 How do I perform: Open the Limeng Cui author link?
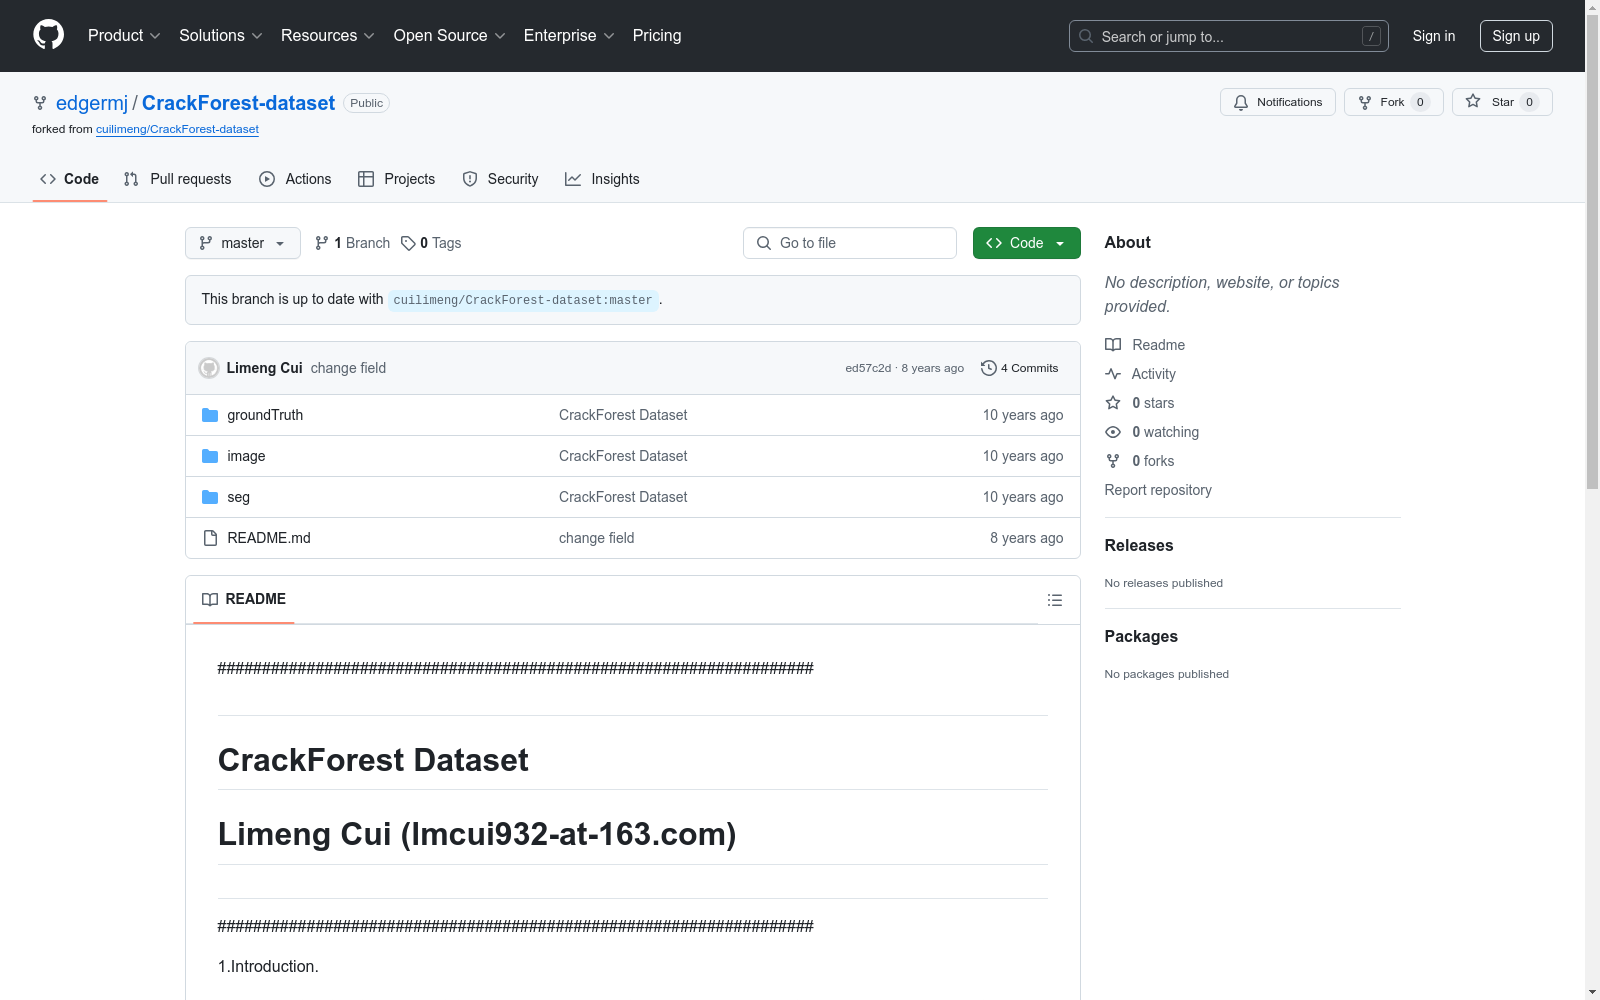tap(264, 368)
